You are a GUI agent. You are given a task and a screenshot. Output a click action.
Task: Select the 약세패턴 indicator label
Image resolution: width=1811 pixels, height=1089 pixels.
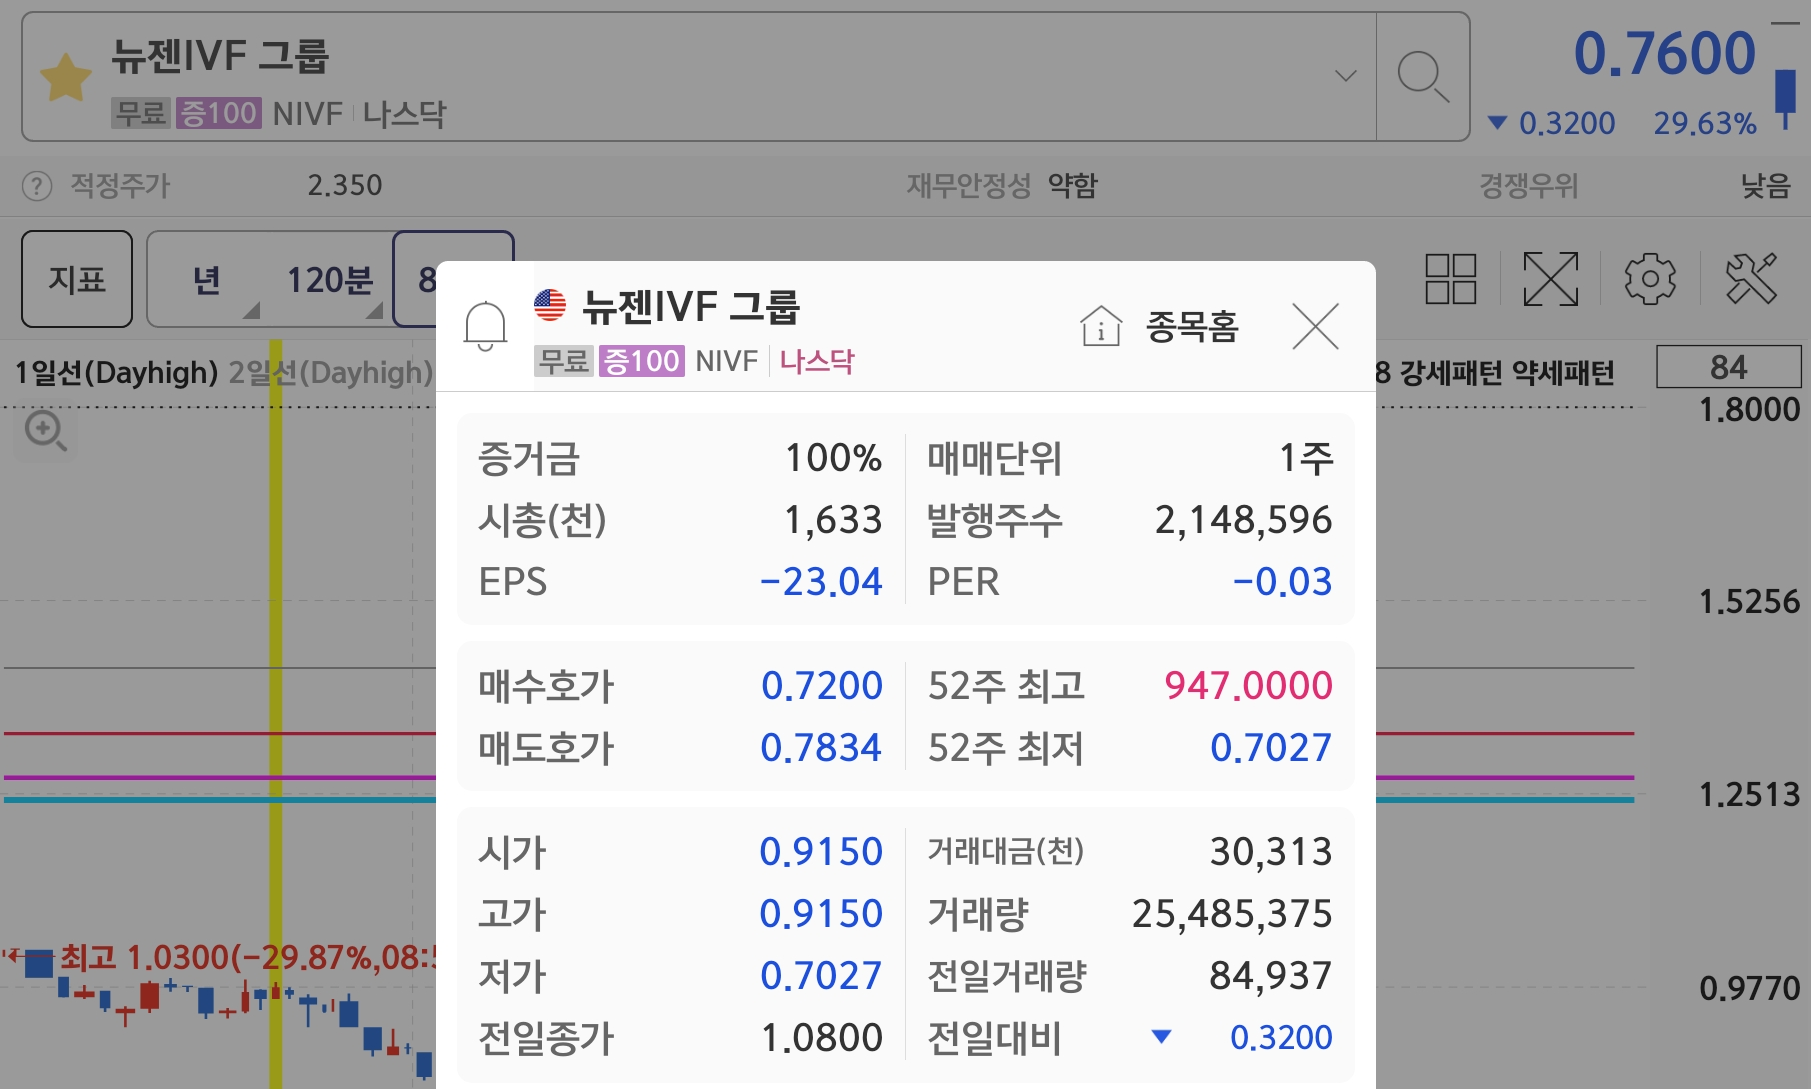point(1563,373)
